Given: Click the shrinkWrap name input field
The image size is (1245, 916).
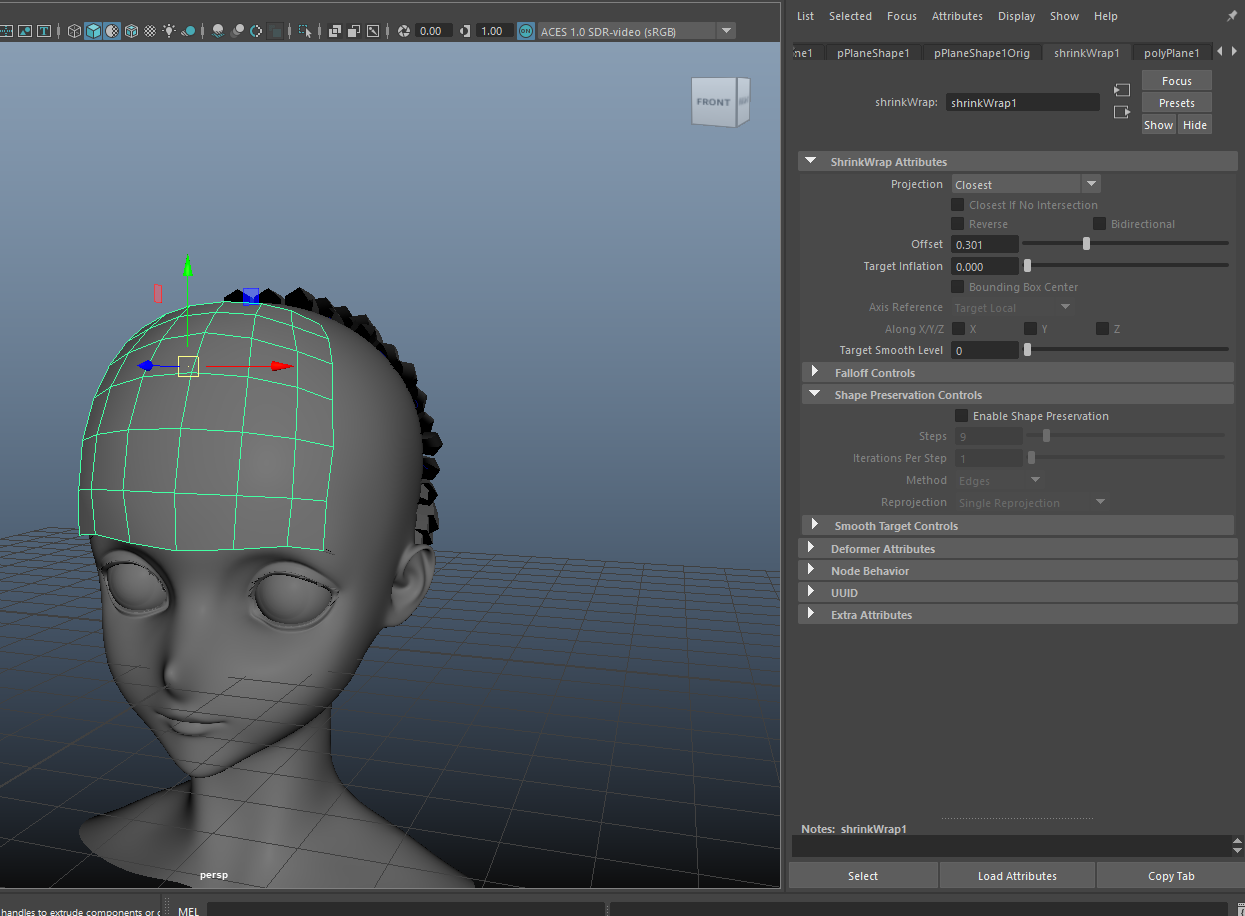Looking at the screenshot, I should 1022,102.
